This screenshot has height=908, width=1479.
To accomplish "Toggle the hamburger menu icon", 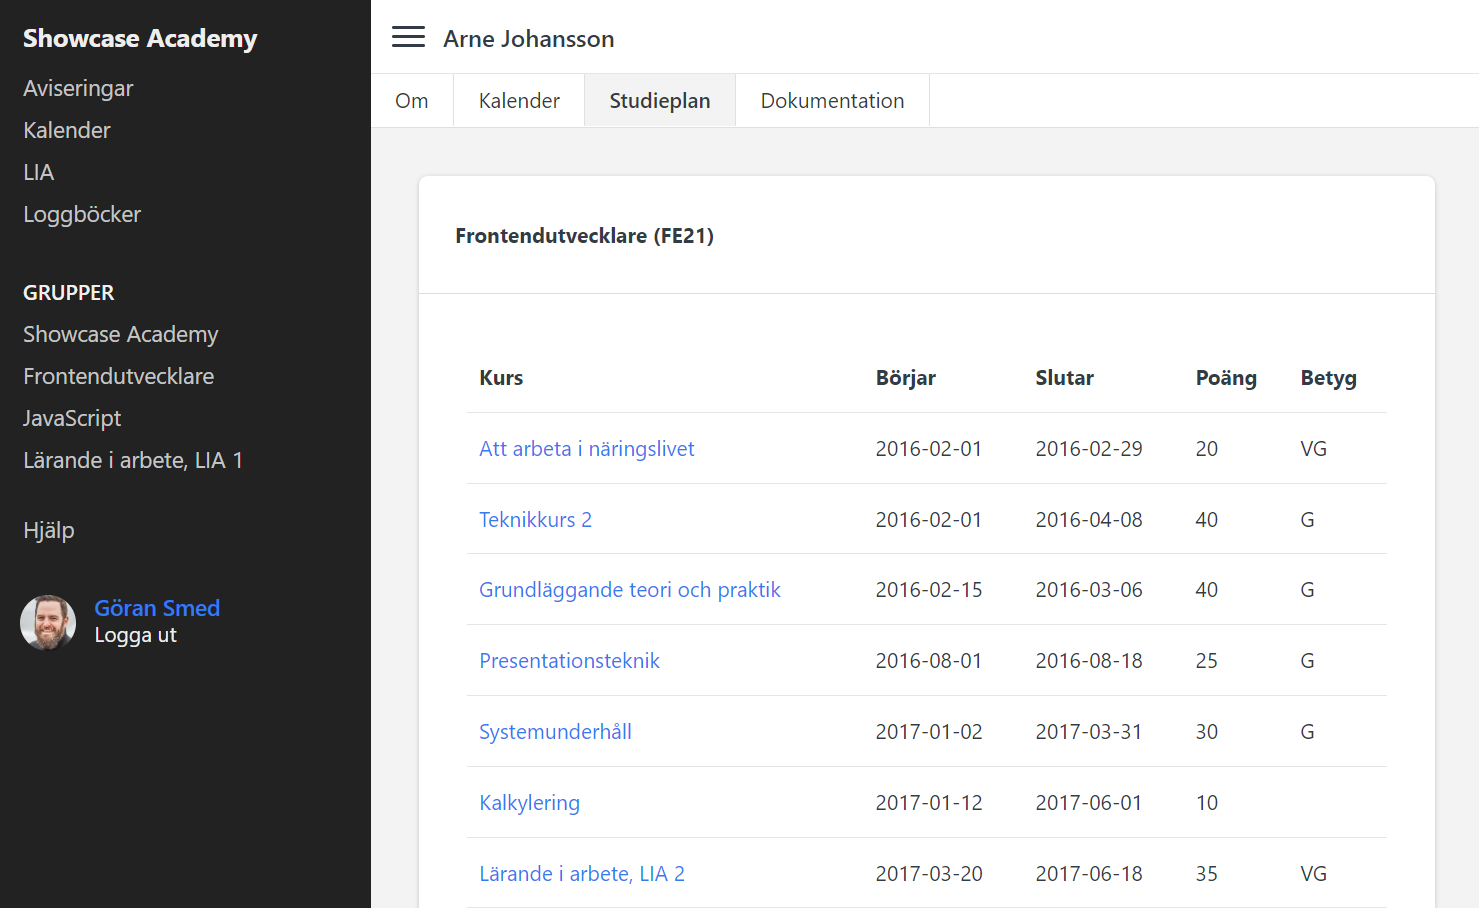I will pos(408,38).
